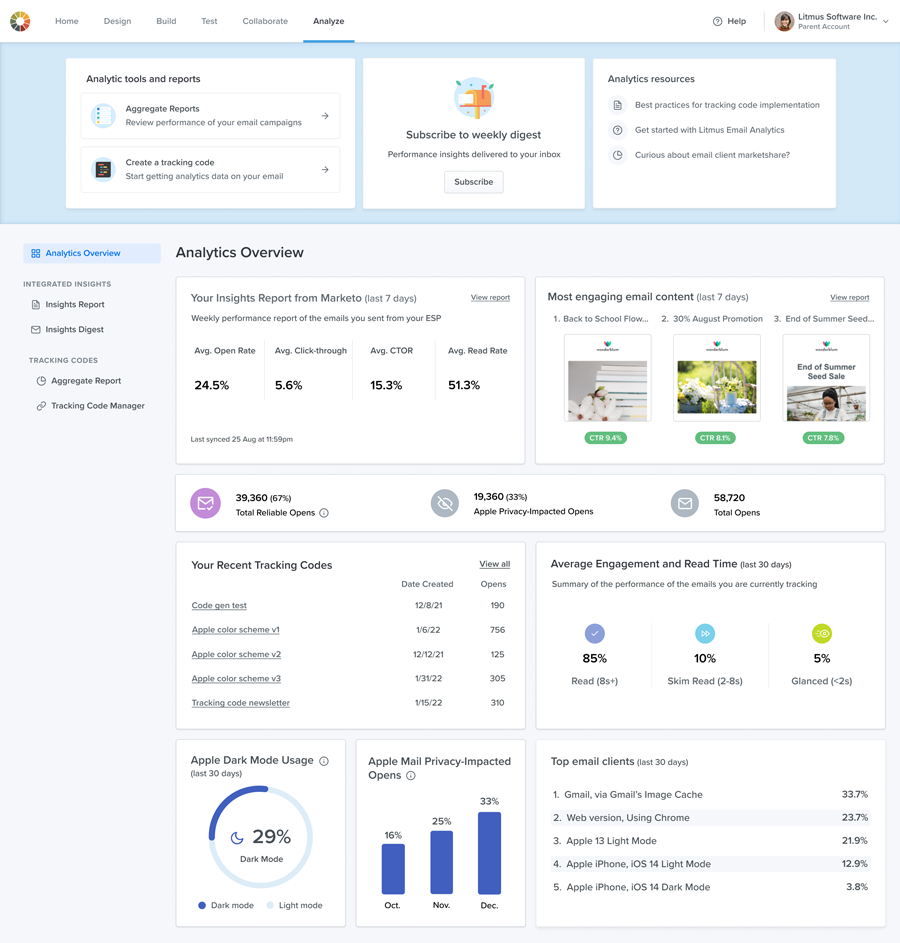Open Back to School email thumbnail

607,378
